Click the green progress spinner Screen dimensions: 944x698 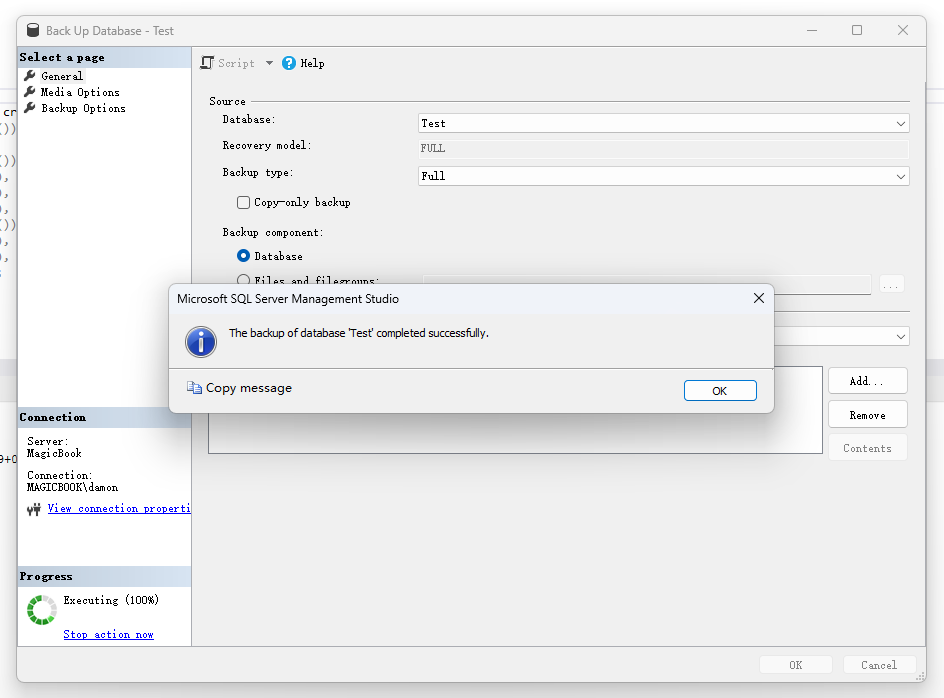pyautogui.click(x=42, y=609)
